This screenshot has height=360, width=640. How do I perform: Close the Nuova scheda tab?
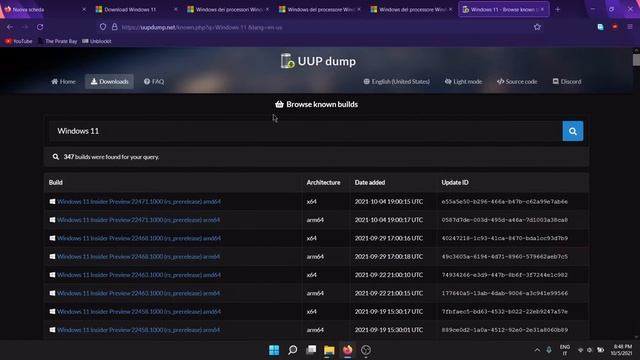pos(84,9)
